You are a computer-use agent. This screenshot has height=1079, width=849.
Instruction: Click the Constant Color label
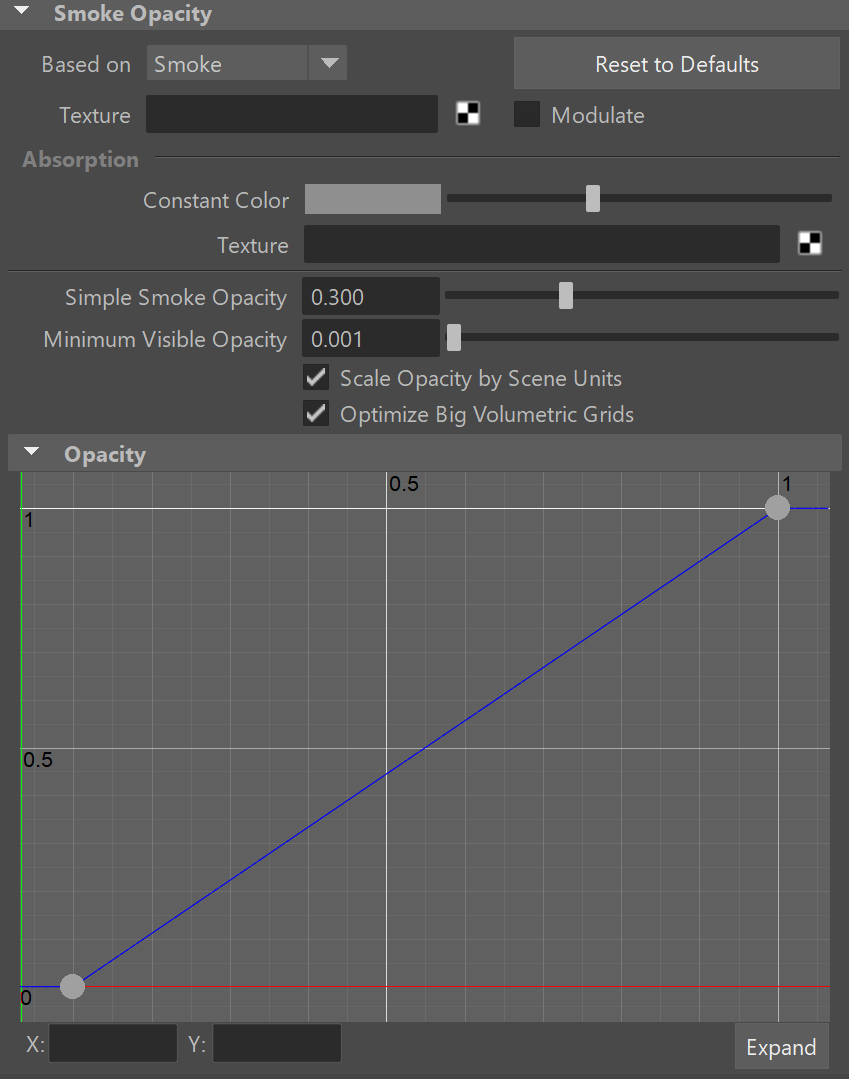coord(216,200)
